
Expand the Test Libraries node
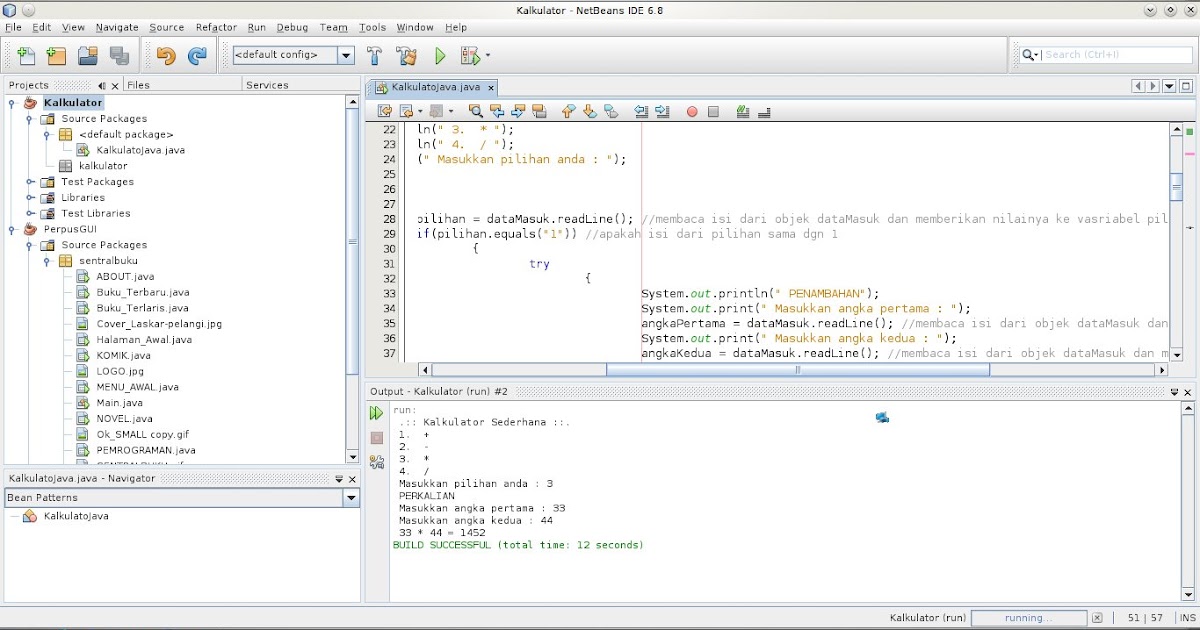[30, 213]
